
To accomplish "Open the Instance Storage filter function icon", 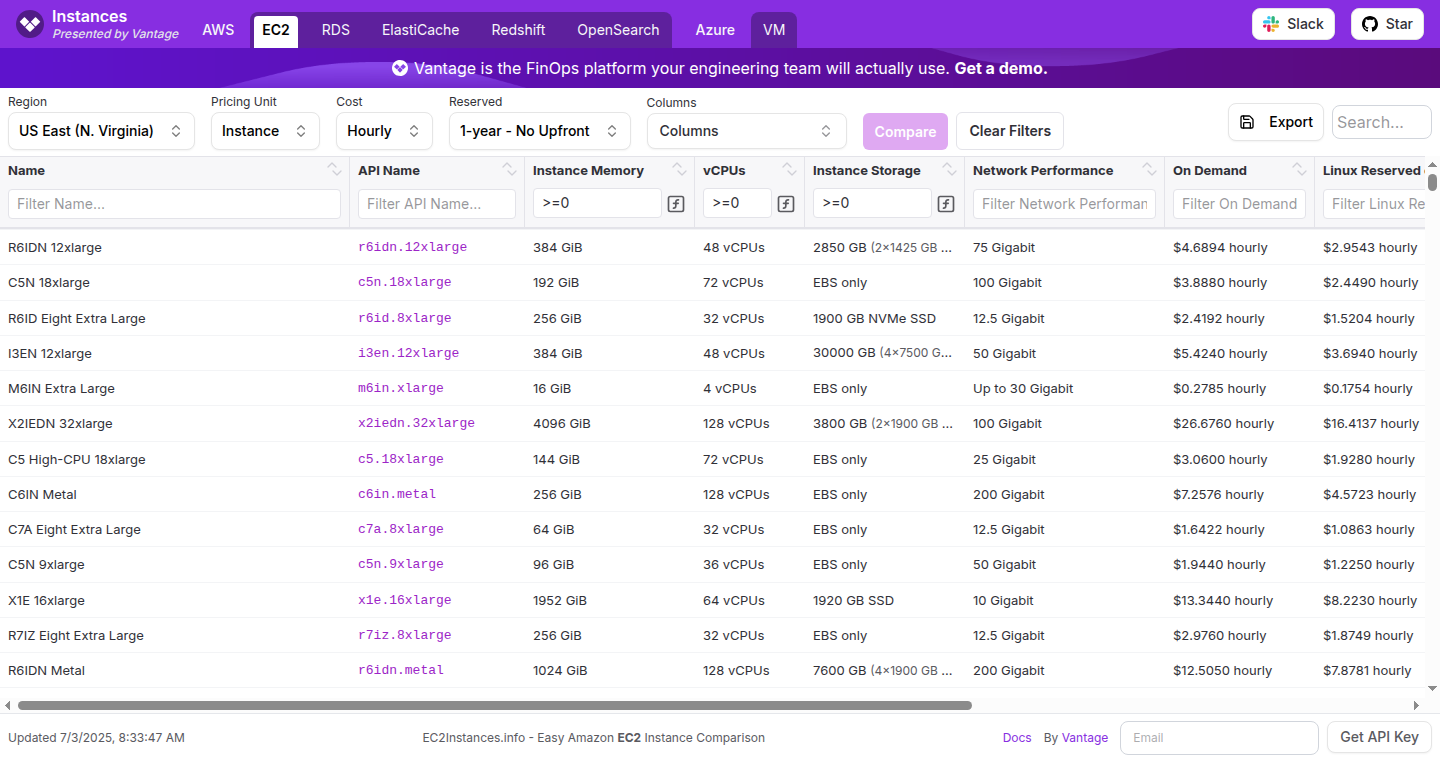I will [x=946, y=204].
